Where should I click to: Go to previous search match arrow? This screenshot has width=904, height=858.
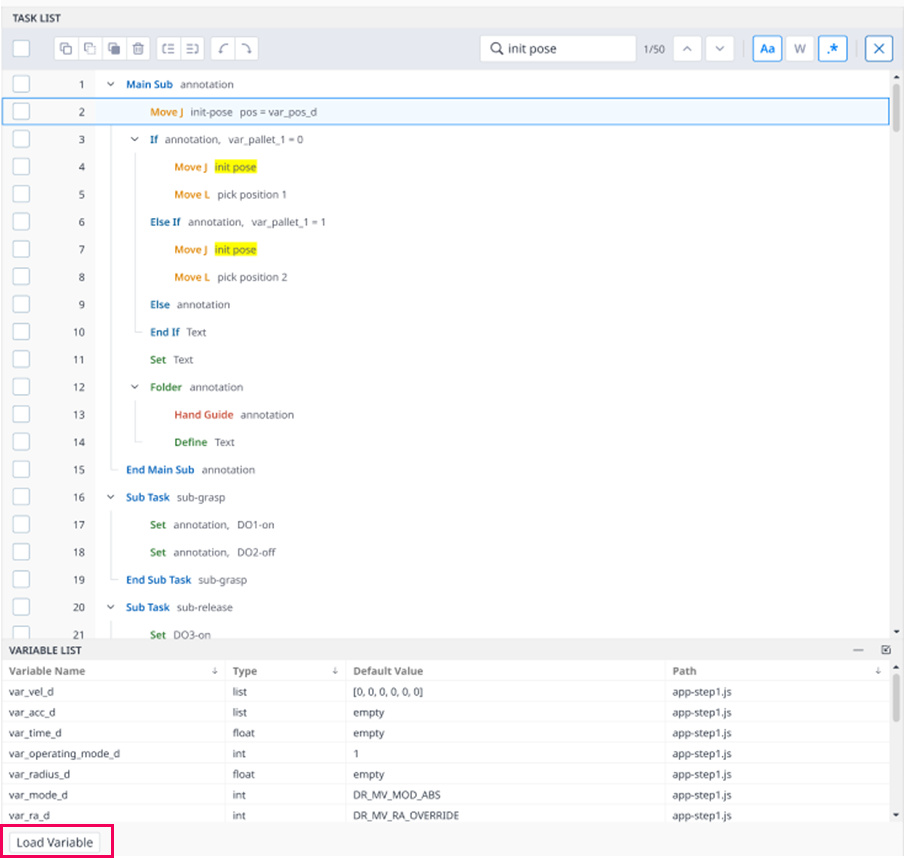pos(687,48)
